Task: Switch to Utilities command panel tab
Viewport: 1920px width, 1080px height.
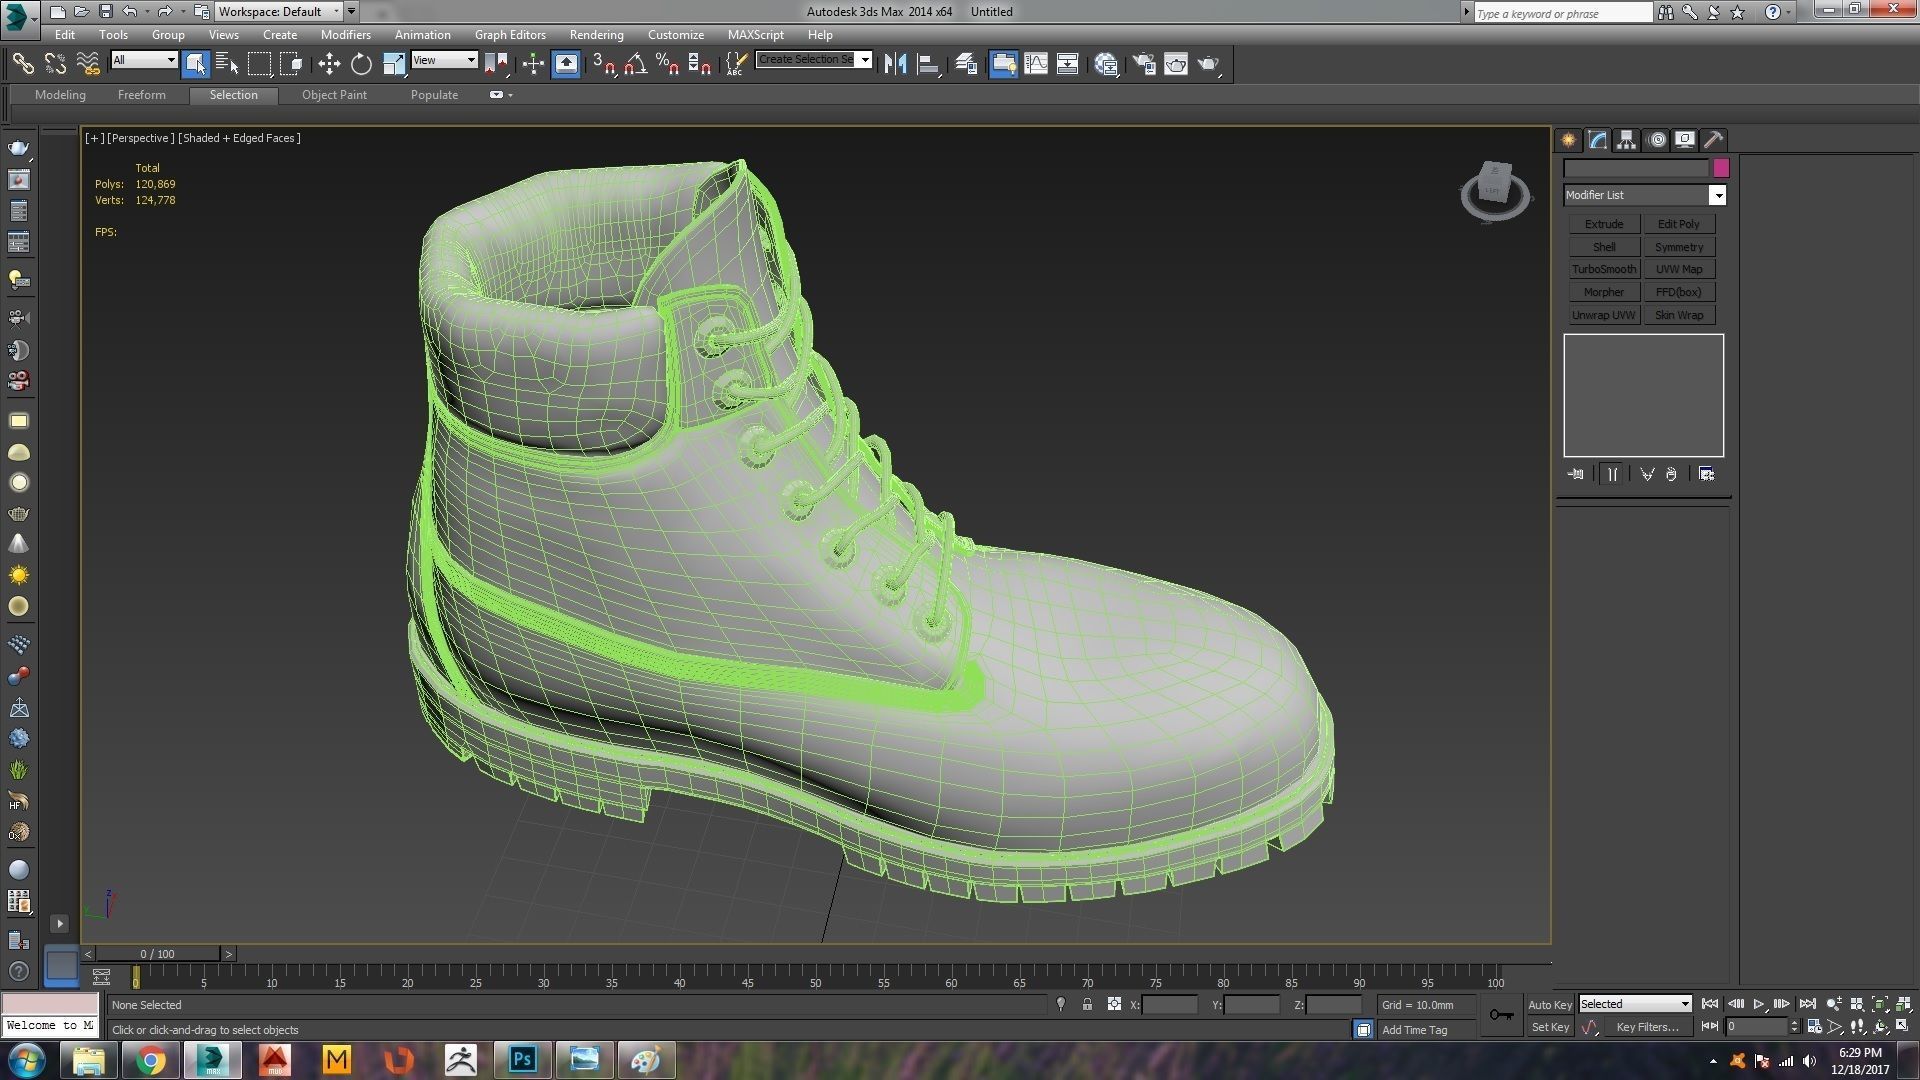Action: point(1714,140)
